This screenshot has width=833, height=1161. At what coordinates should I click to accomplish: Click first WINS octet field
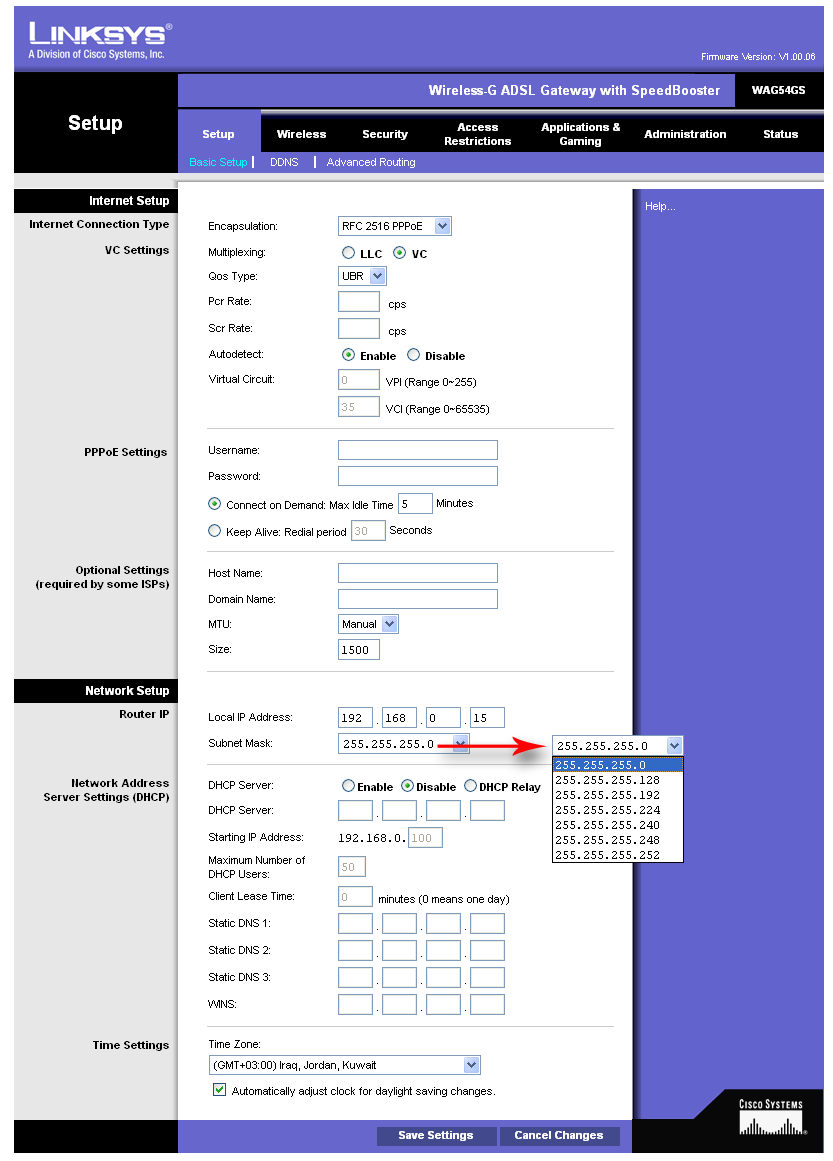point(355,1004)
